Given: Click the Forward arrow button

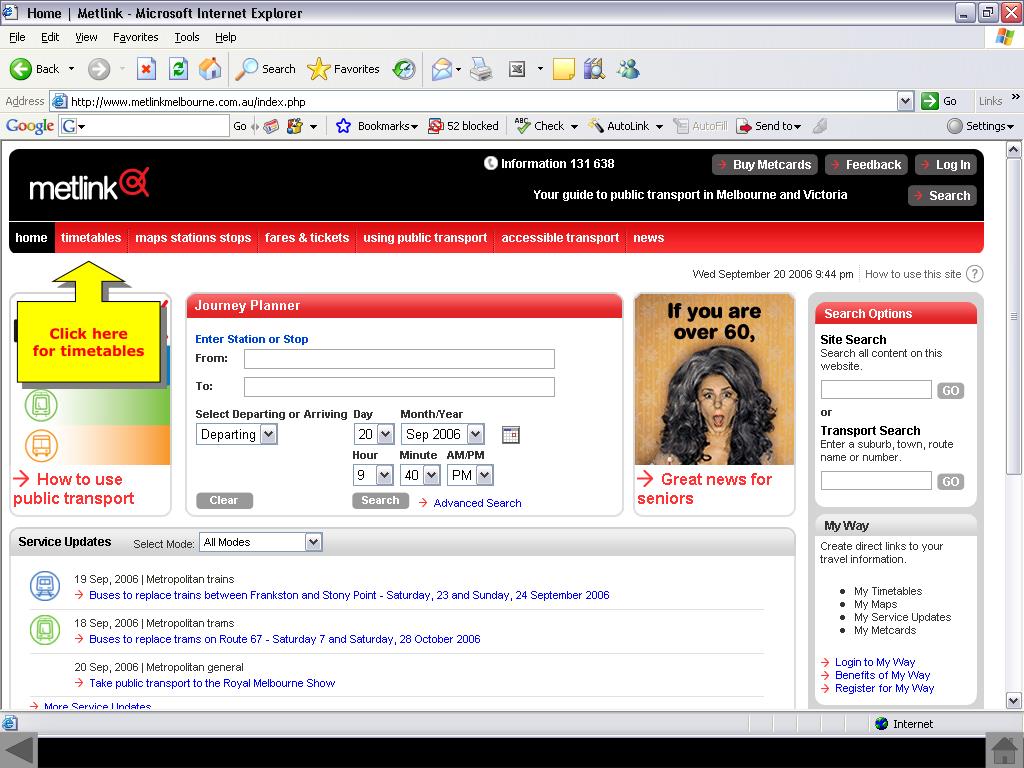Looking at the screenshot, I should pos(99,69).
